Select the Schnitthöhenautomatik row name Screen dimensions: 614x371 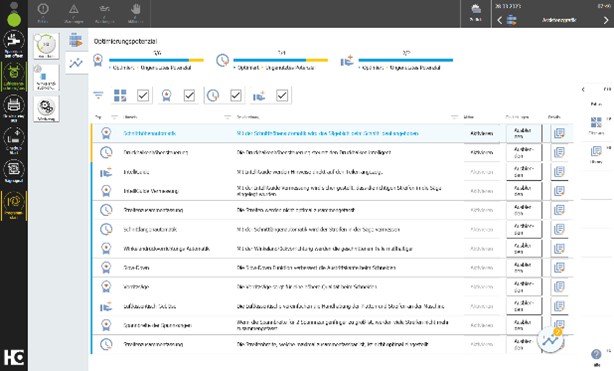click(x=150, y=133)
